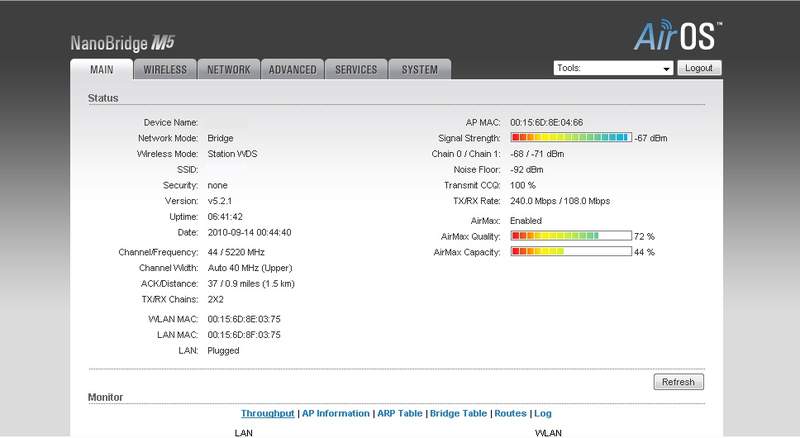Select the SERVICES tab
Screen dimensions: 800x438
tap(356, 69)
